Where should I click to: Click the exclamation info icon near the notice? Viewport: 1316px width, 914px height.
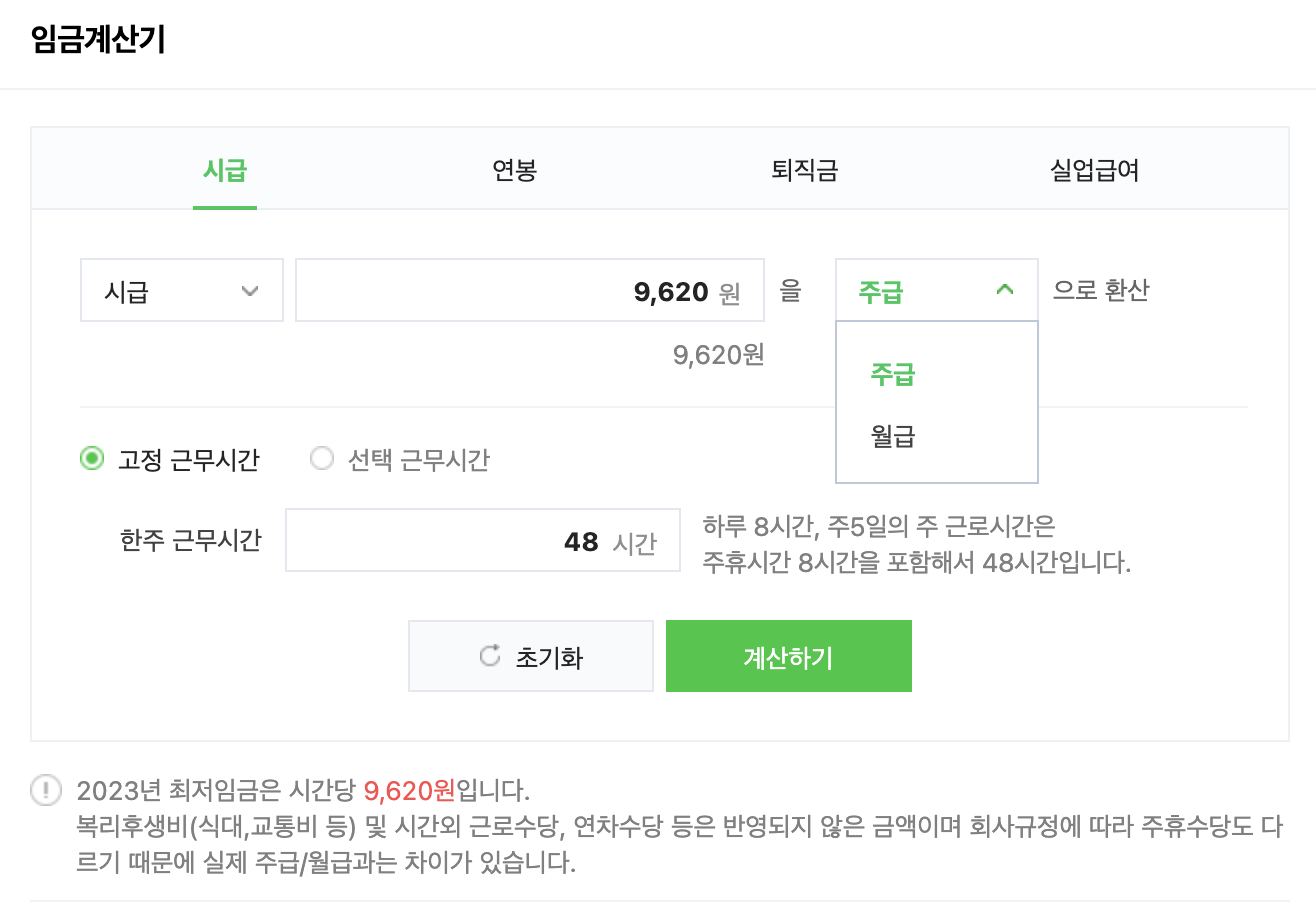tap(44, 791)
